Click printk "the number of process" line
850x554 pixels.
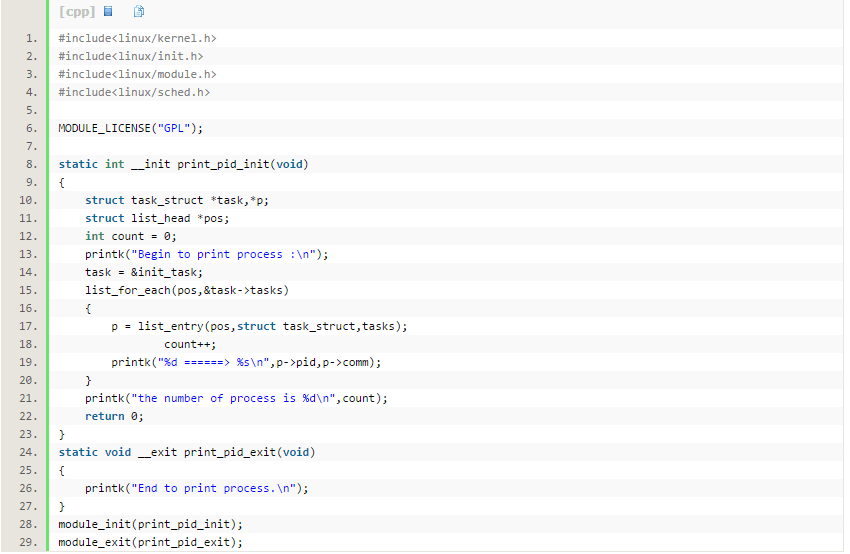point(236,398)
